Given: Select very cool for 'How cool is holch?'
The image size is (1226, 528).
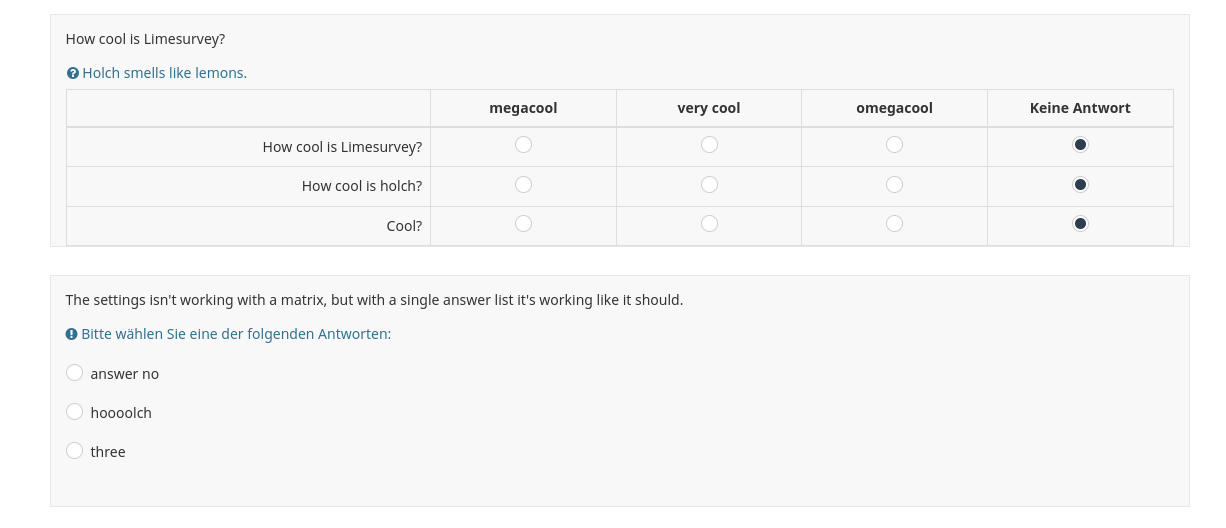Looking at the screenshot, I should (709, 185).
